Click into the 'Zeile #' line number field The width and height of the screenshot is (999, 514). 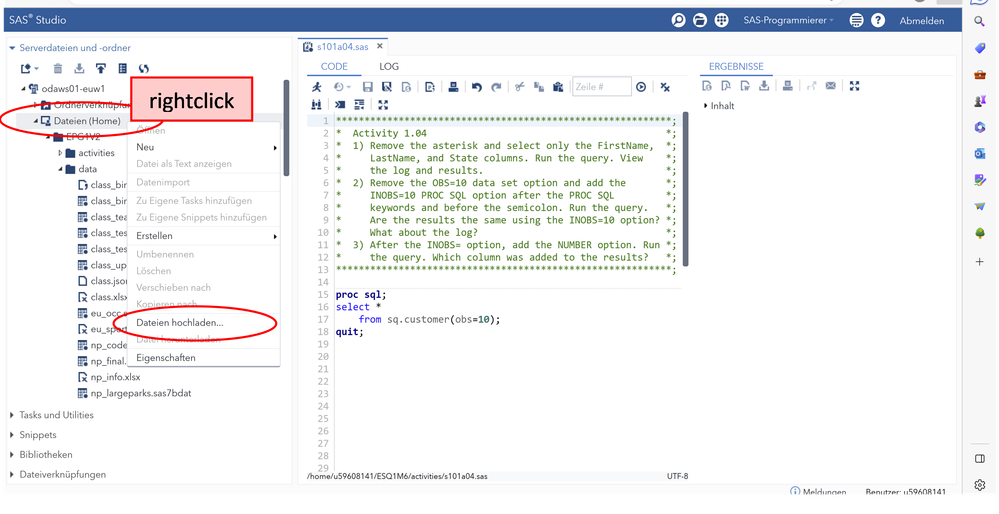[601, 87]
